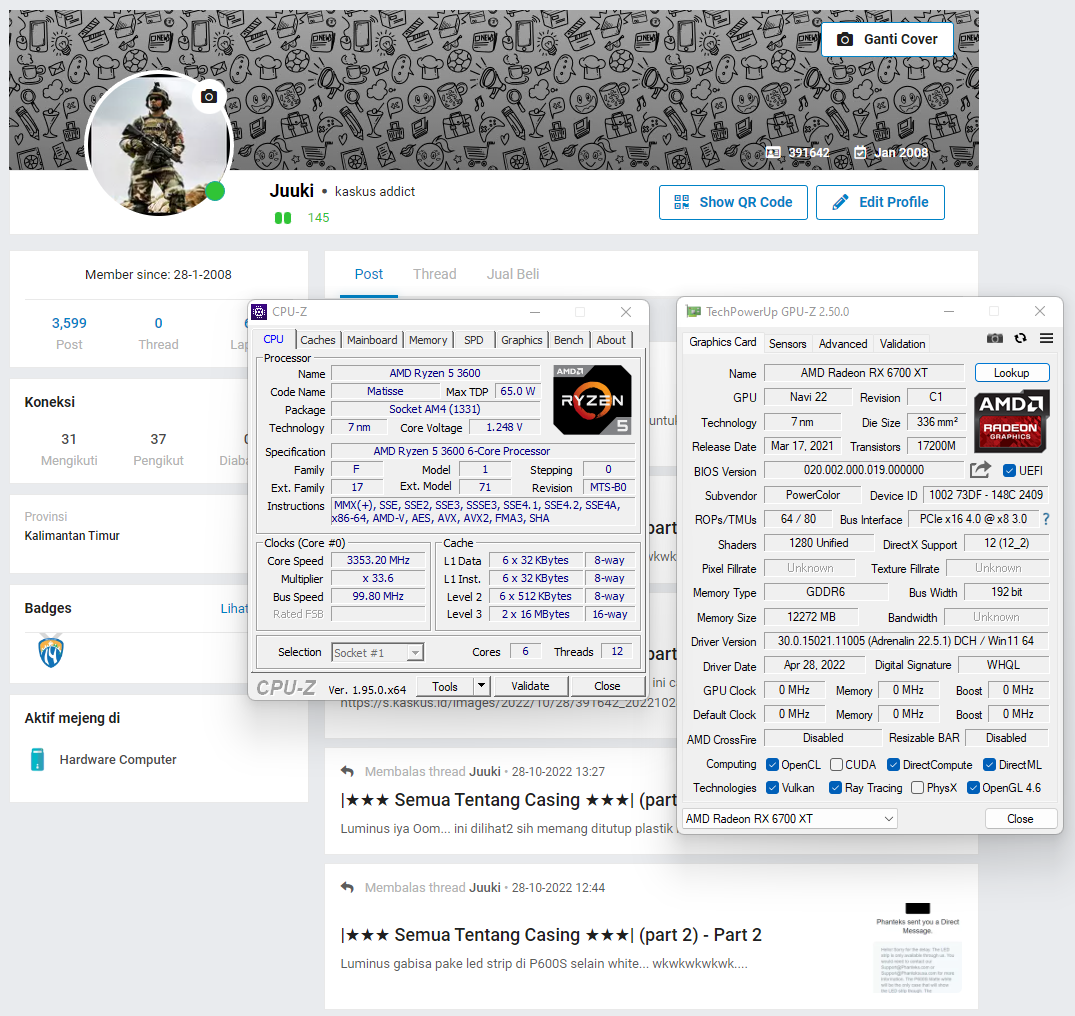Expand the AMD Radeon RX 6700 XT GPU dropdown

tap(790, 819)
